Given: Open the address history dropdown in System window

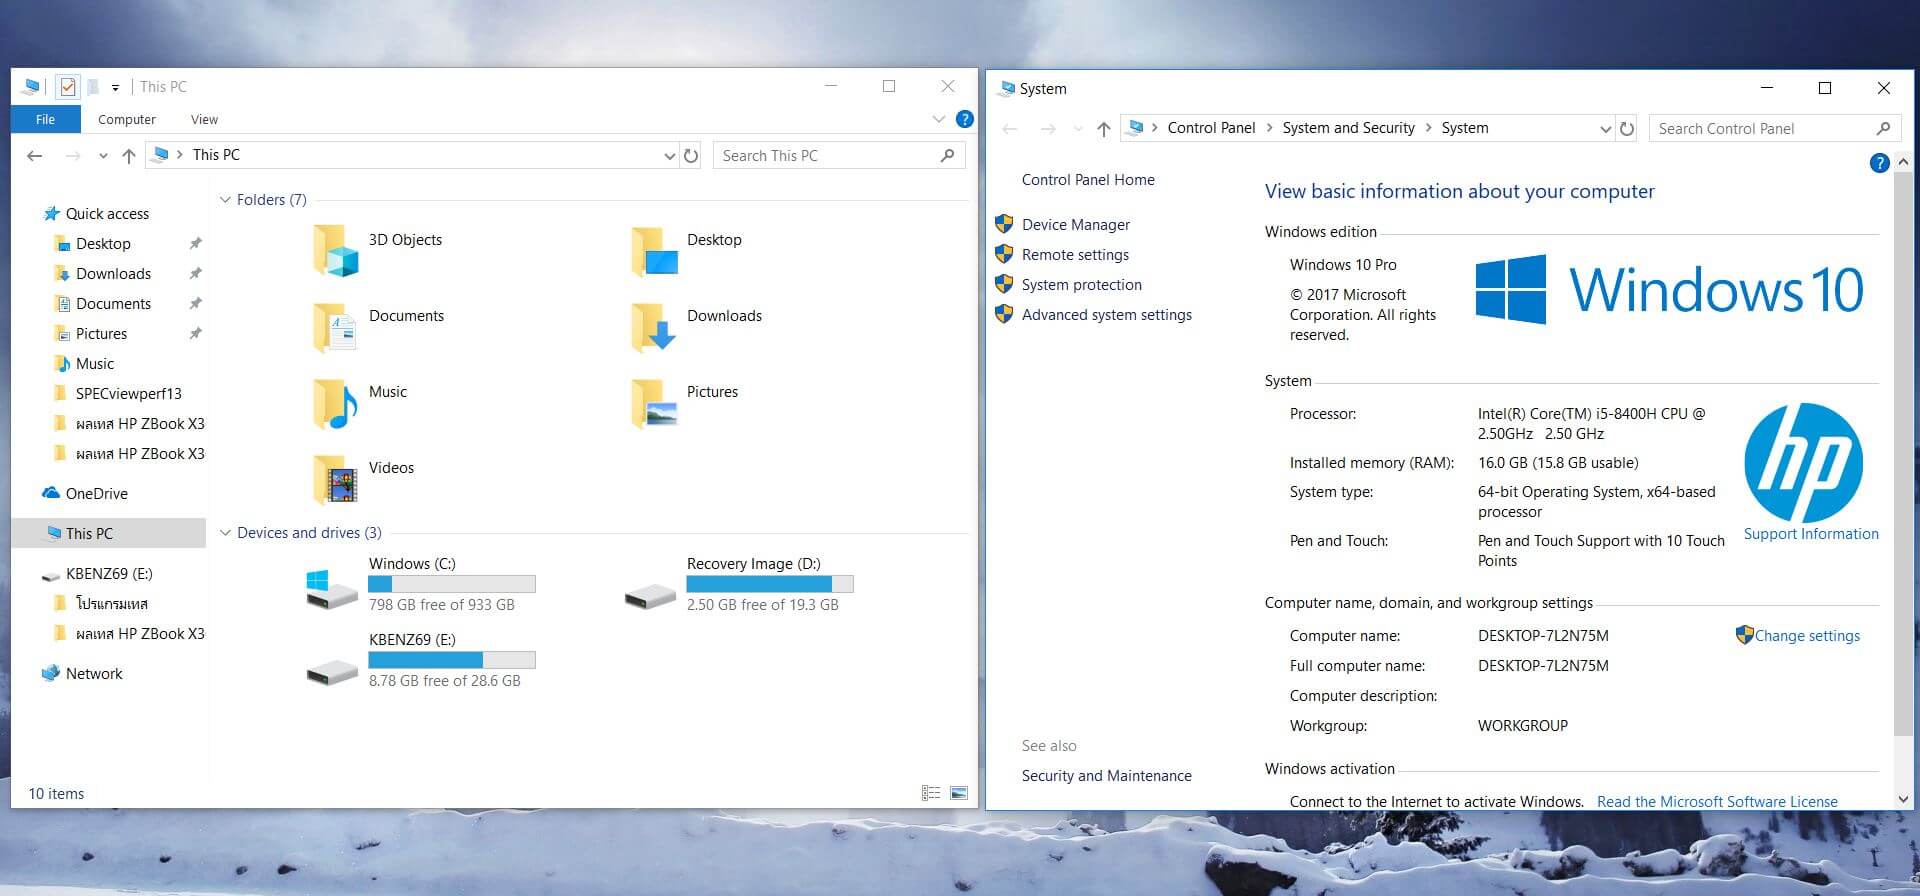Looking at the screenshot, I should [1605, 129].
